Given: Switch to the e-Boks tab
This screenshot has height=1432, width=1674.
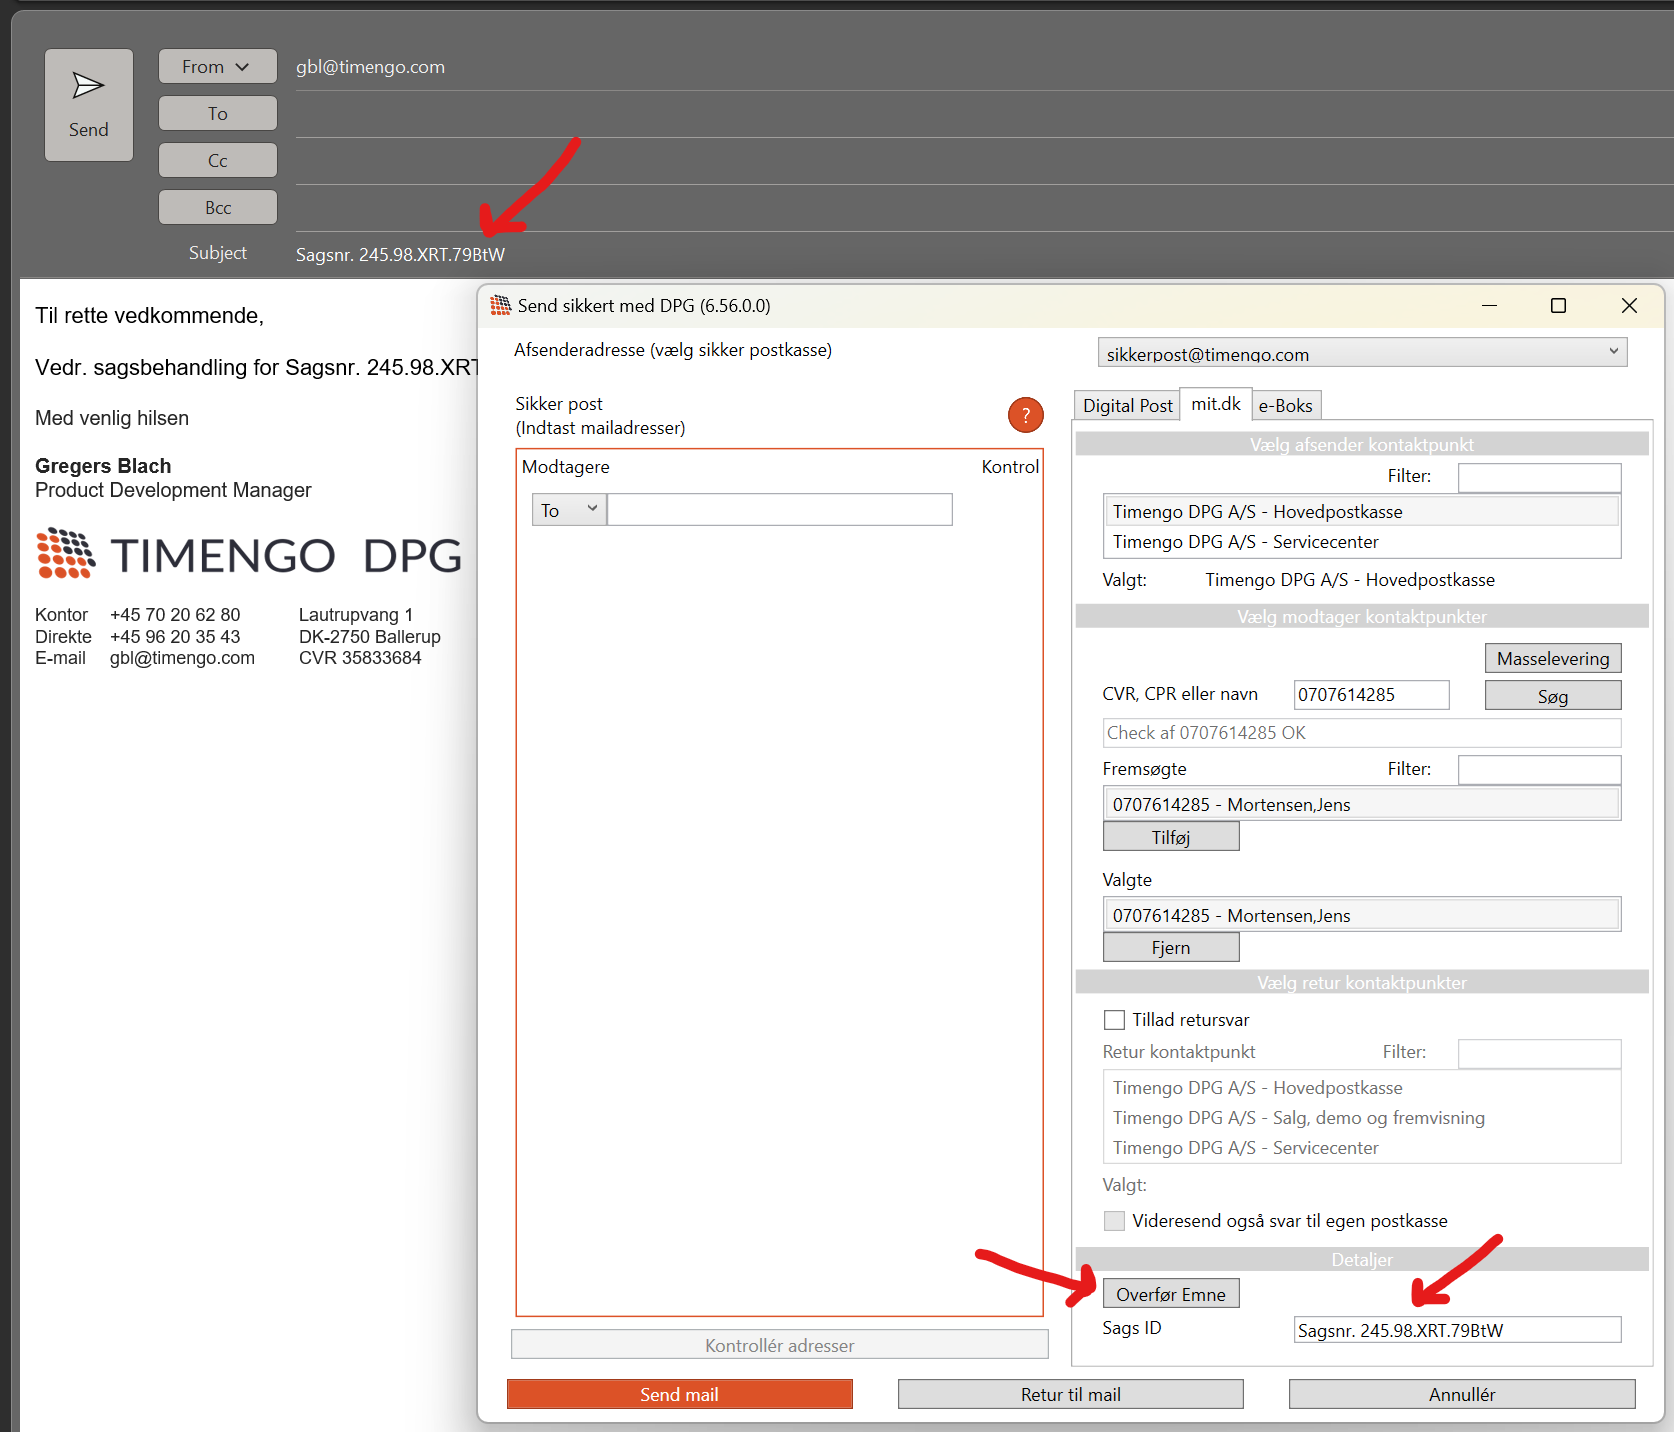Looking at the screenshot, I should tap(1285, 405).
